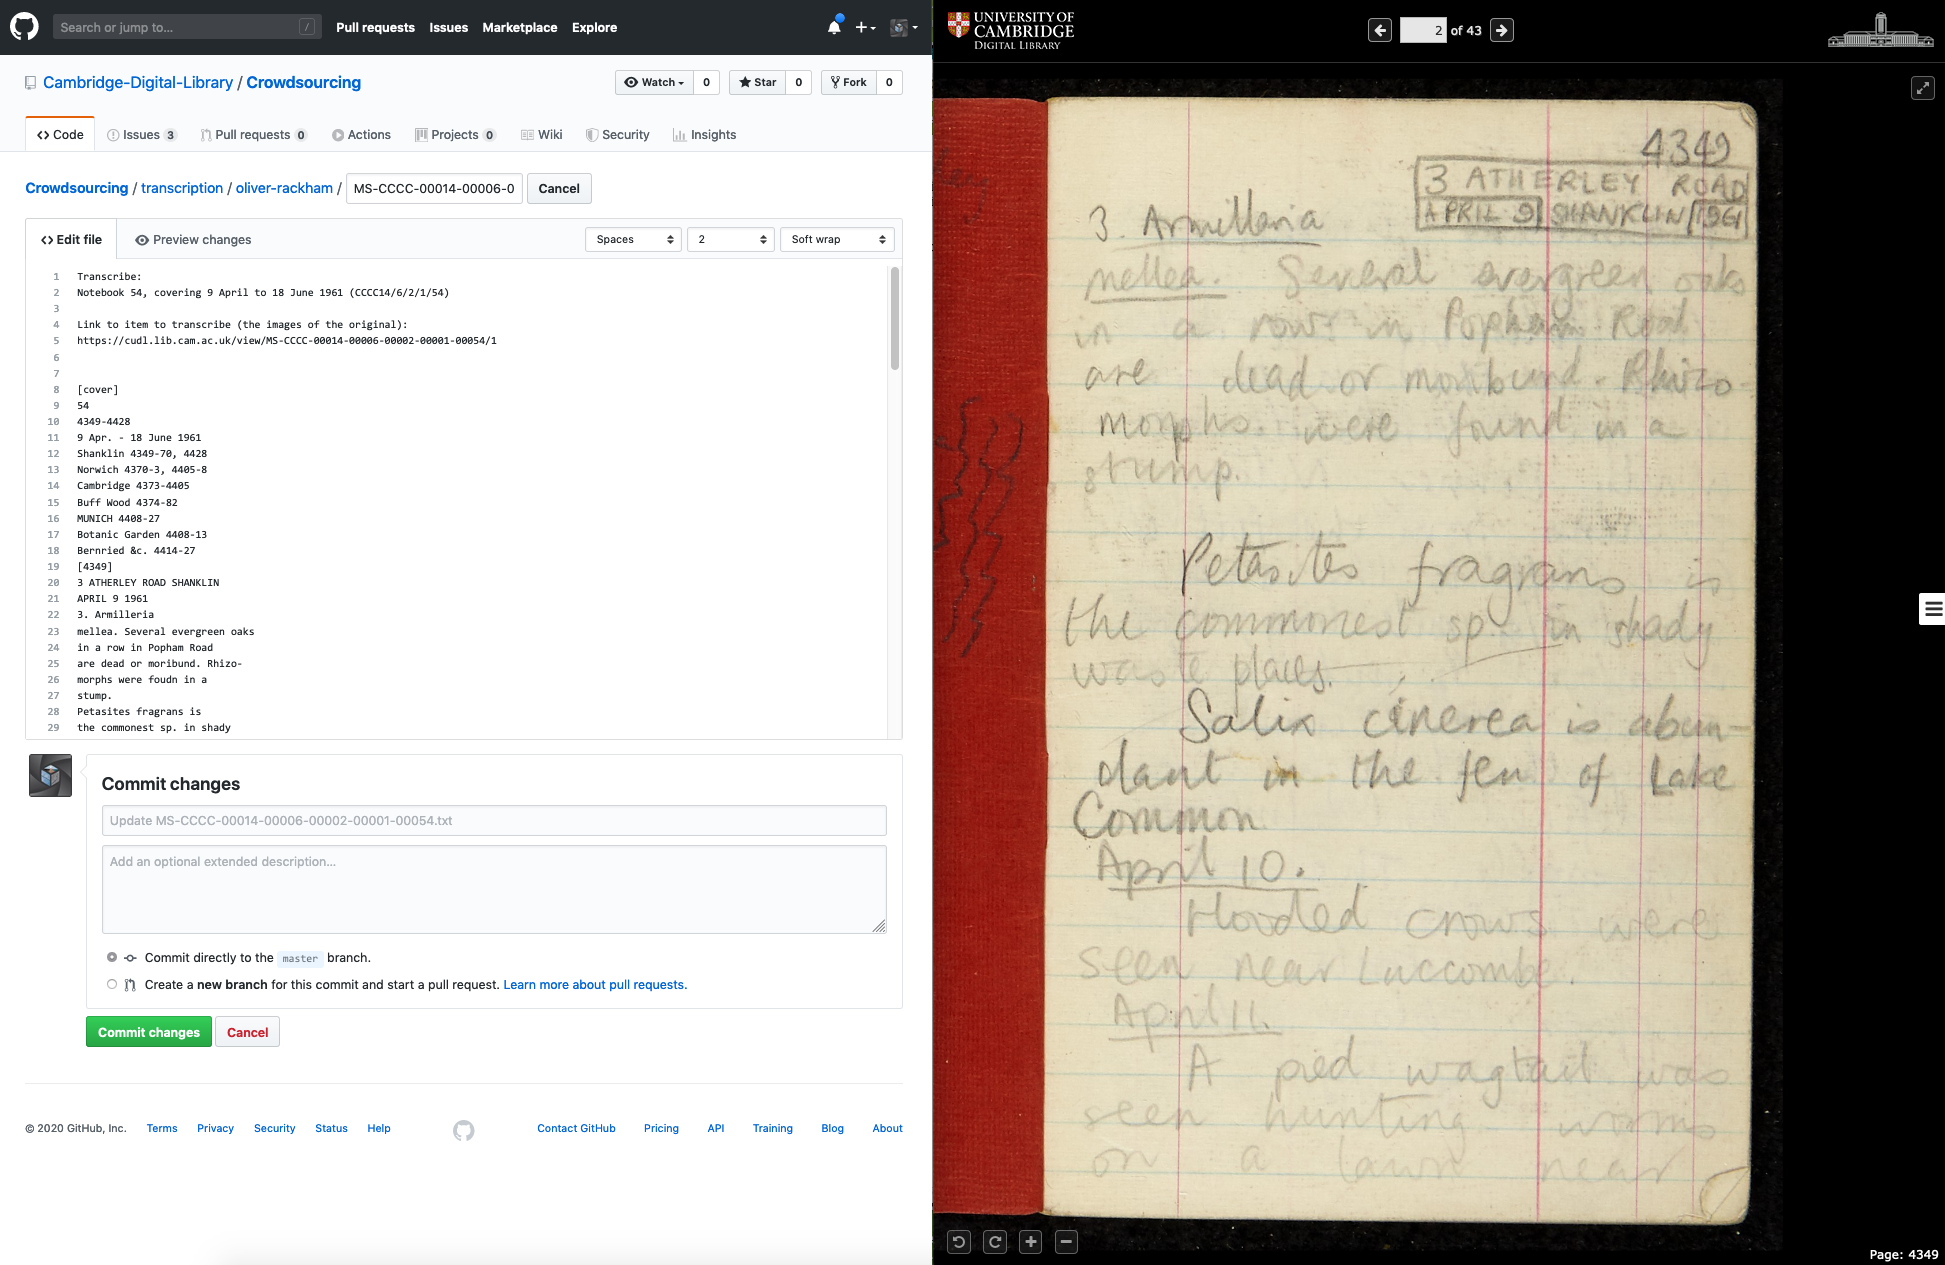Open the Soft wrap dropdown

tap(837, 239)
